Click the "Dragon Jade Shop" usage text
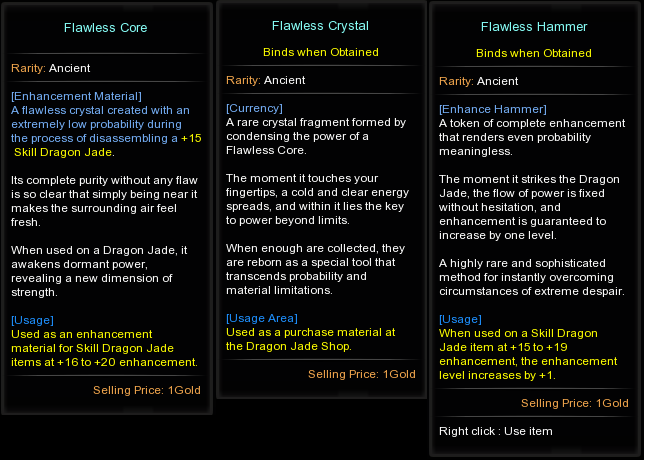 pos(287,346)
